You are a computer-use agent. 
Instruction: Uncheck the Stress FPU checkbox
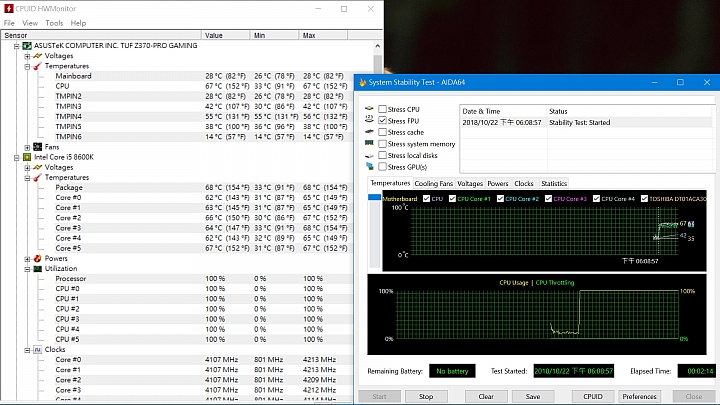382,120
